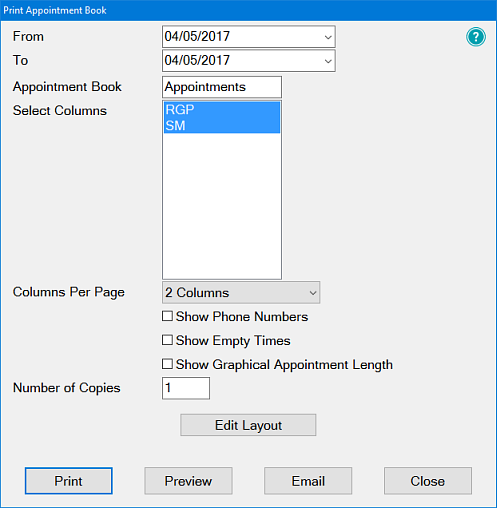Open the Columns Per Page dropdown
This screenshot has height=508, width=497.
point(241,292)
